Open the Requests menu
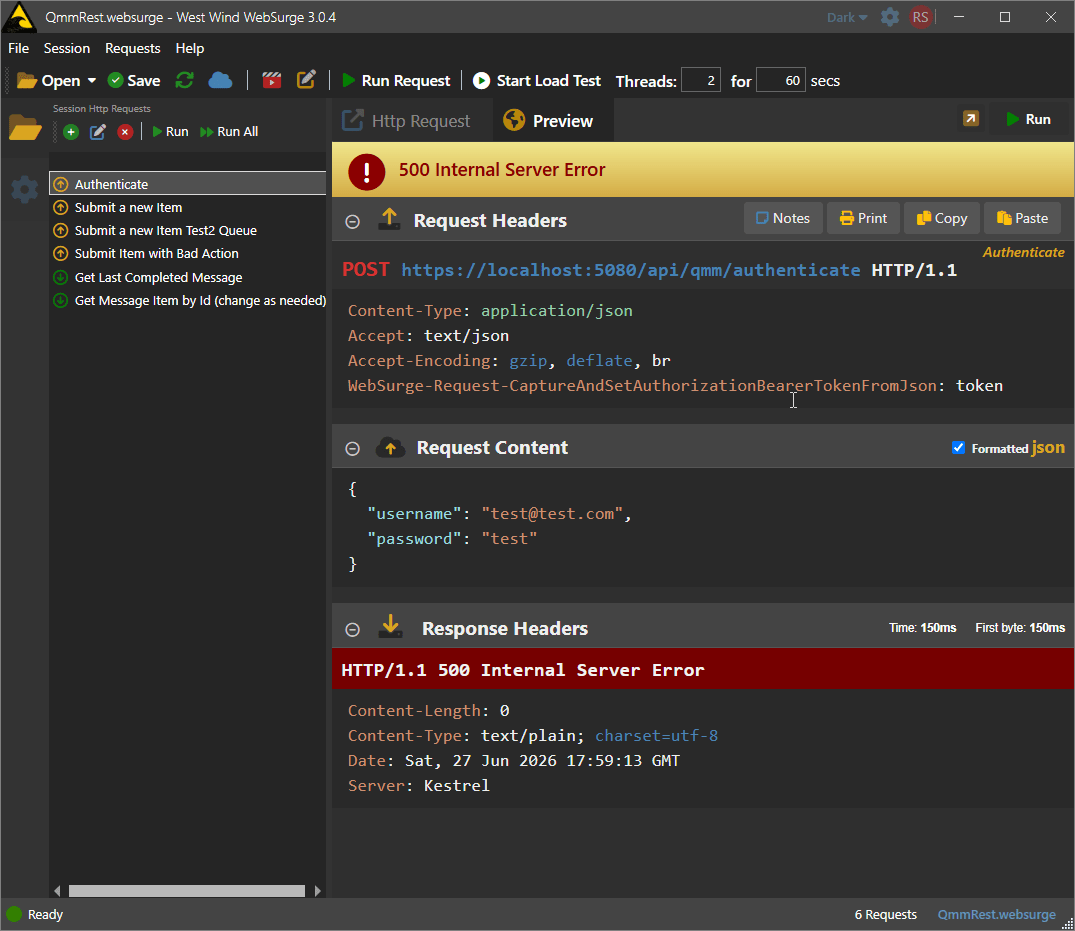1075x931 pixels. point(132,48)
